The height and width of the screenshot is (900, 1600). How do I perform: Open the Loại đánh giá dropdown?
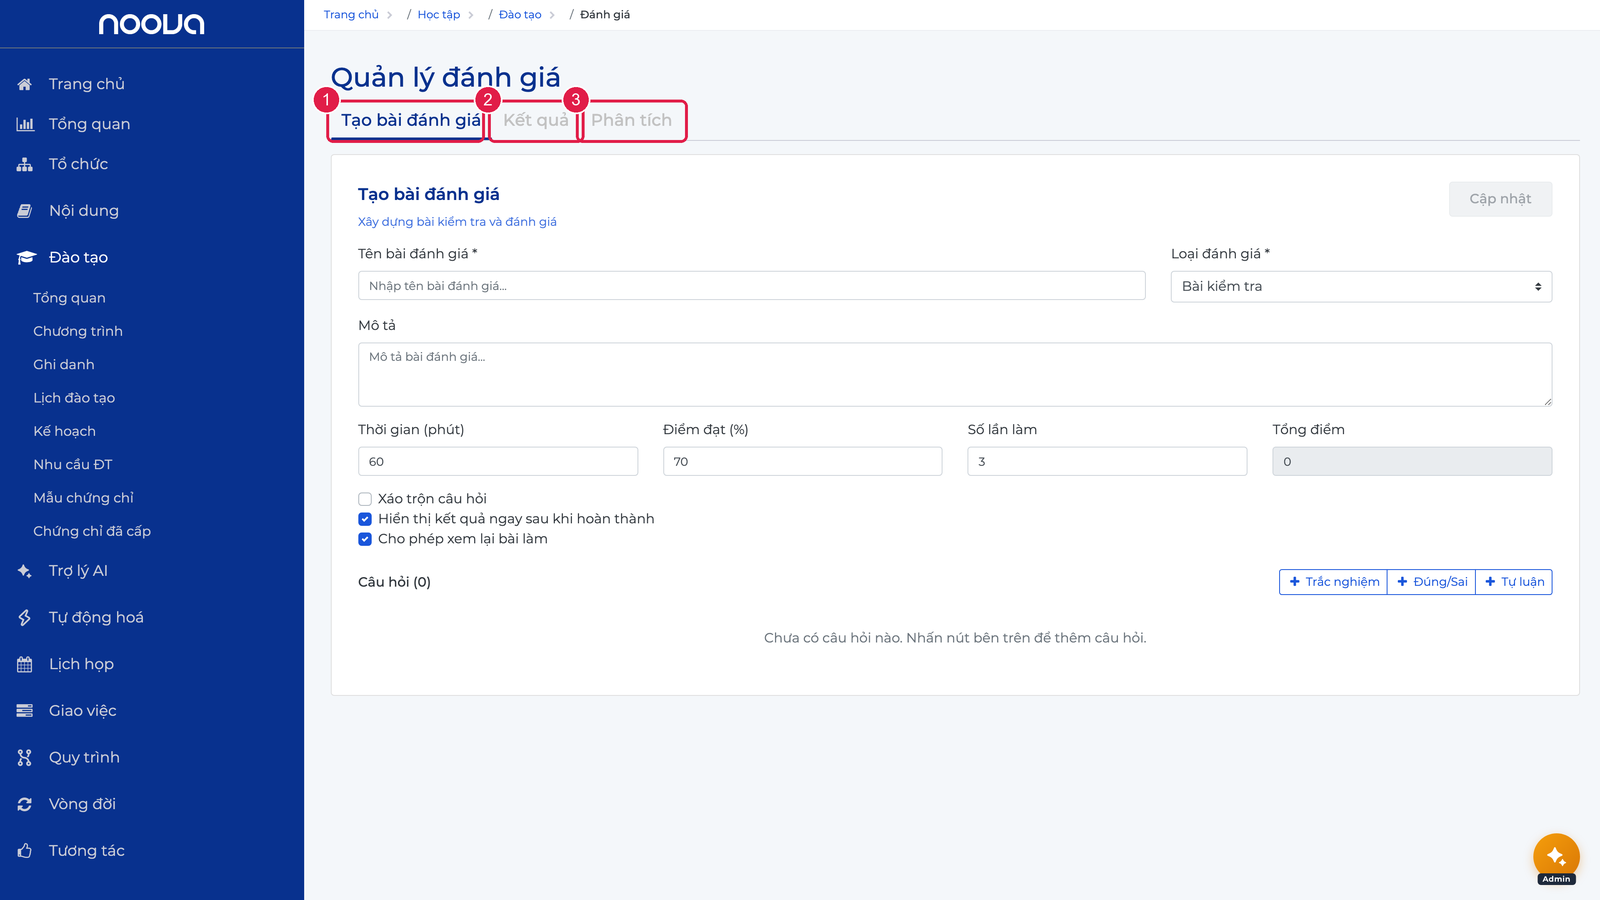(x=1361, y=287)
